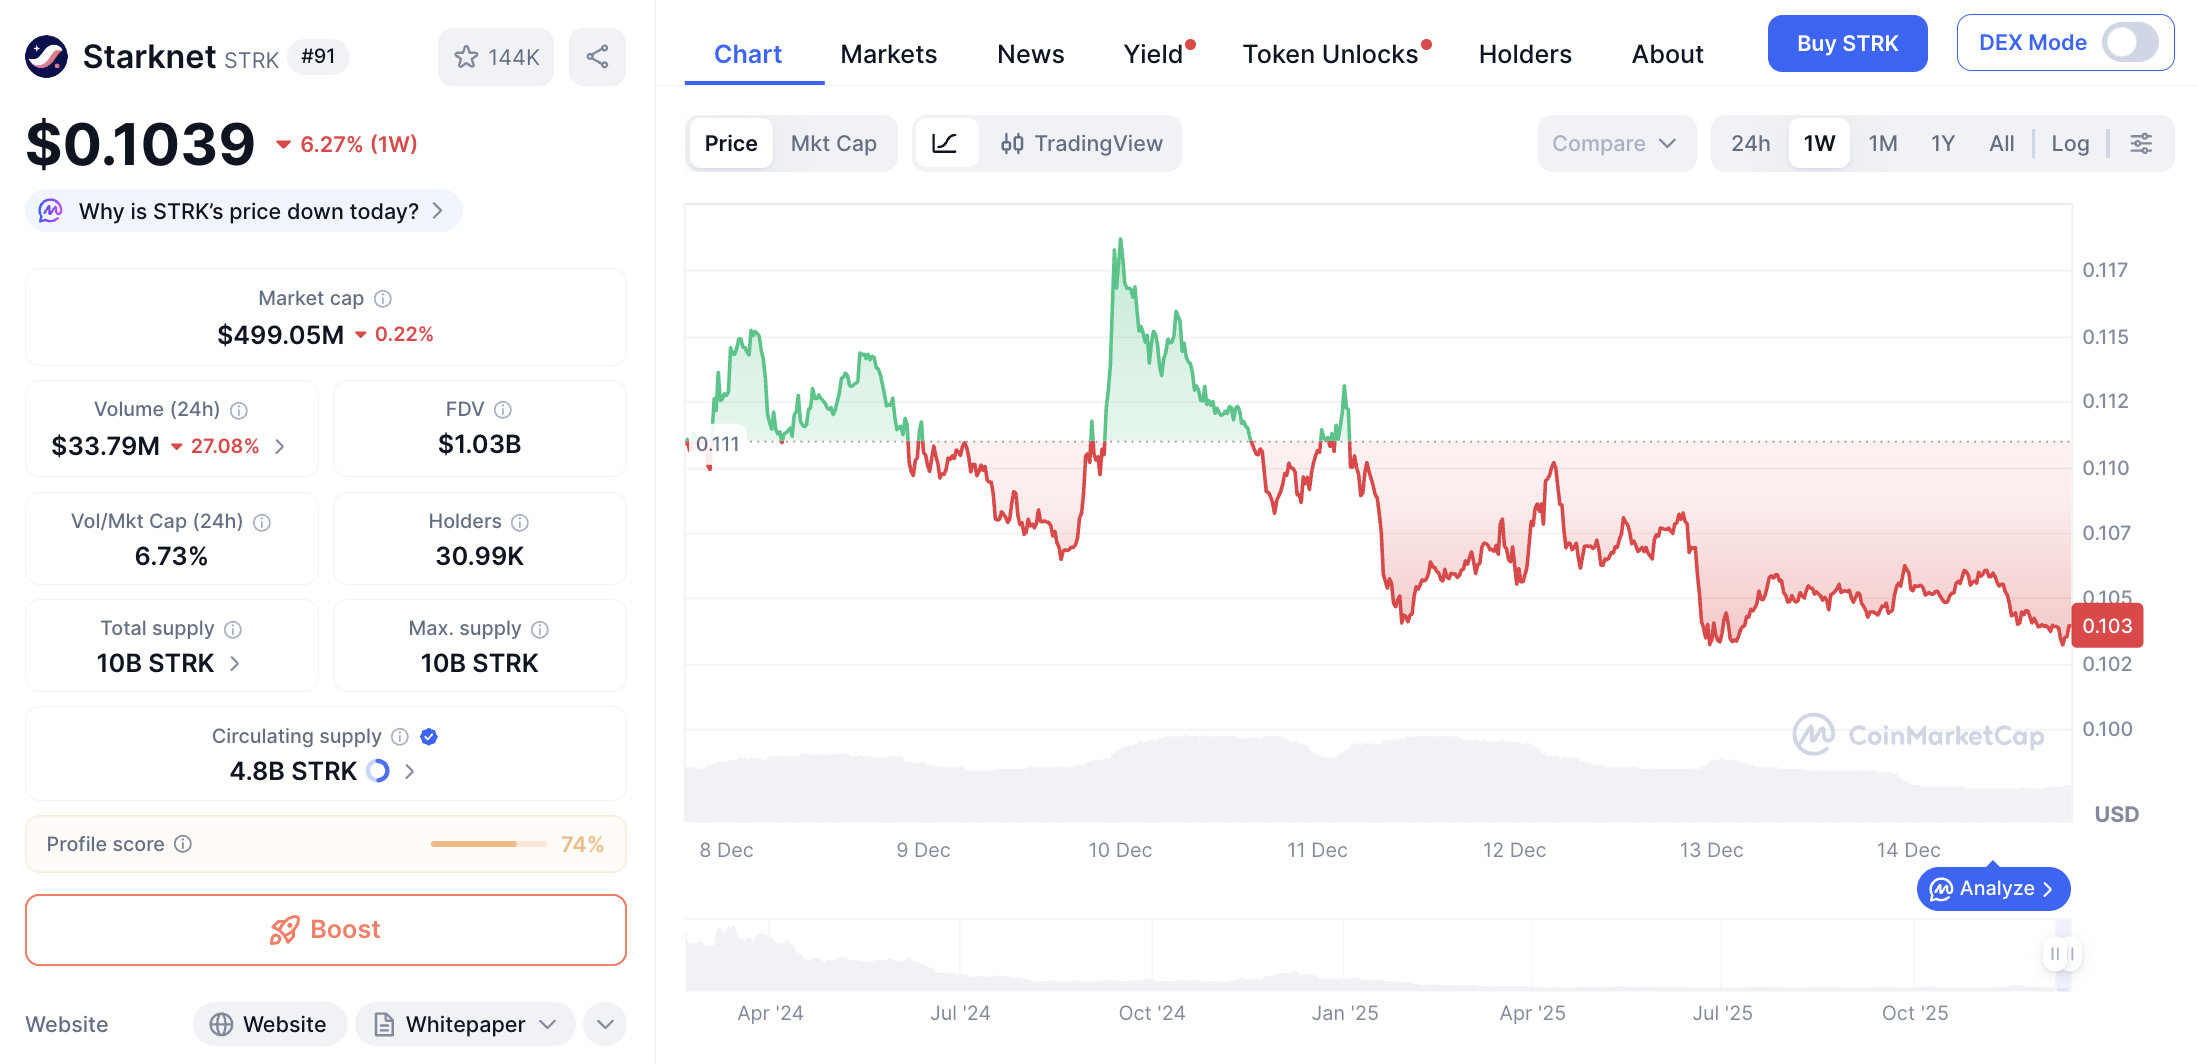
Task: Select the 1M time range
Action: (x=1883, y=144)
